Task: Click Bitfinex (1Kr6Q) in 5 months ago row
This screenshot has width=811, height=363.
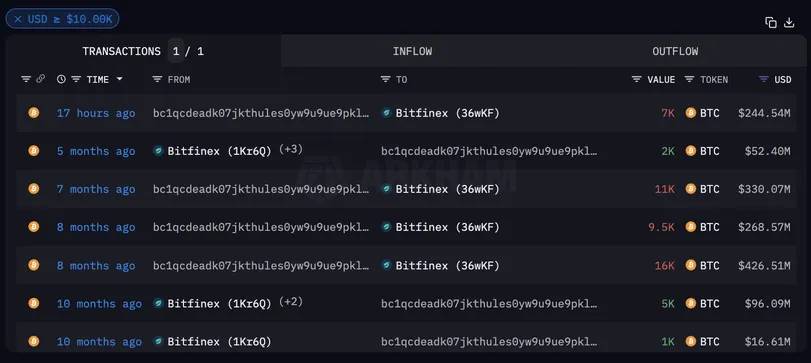Action: click(x=219, y=152)
